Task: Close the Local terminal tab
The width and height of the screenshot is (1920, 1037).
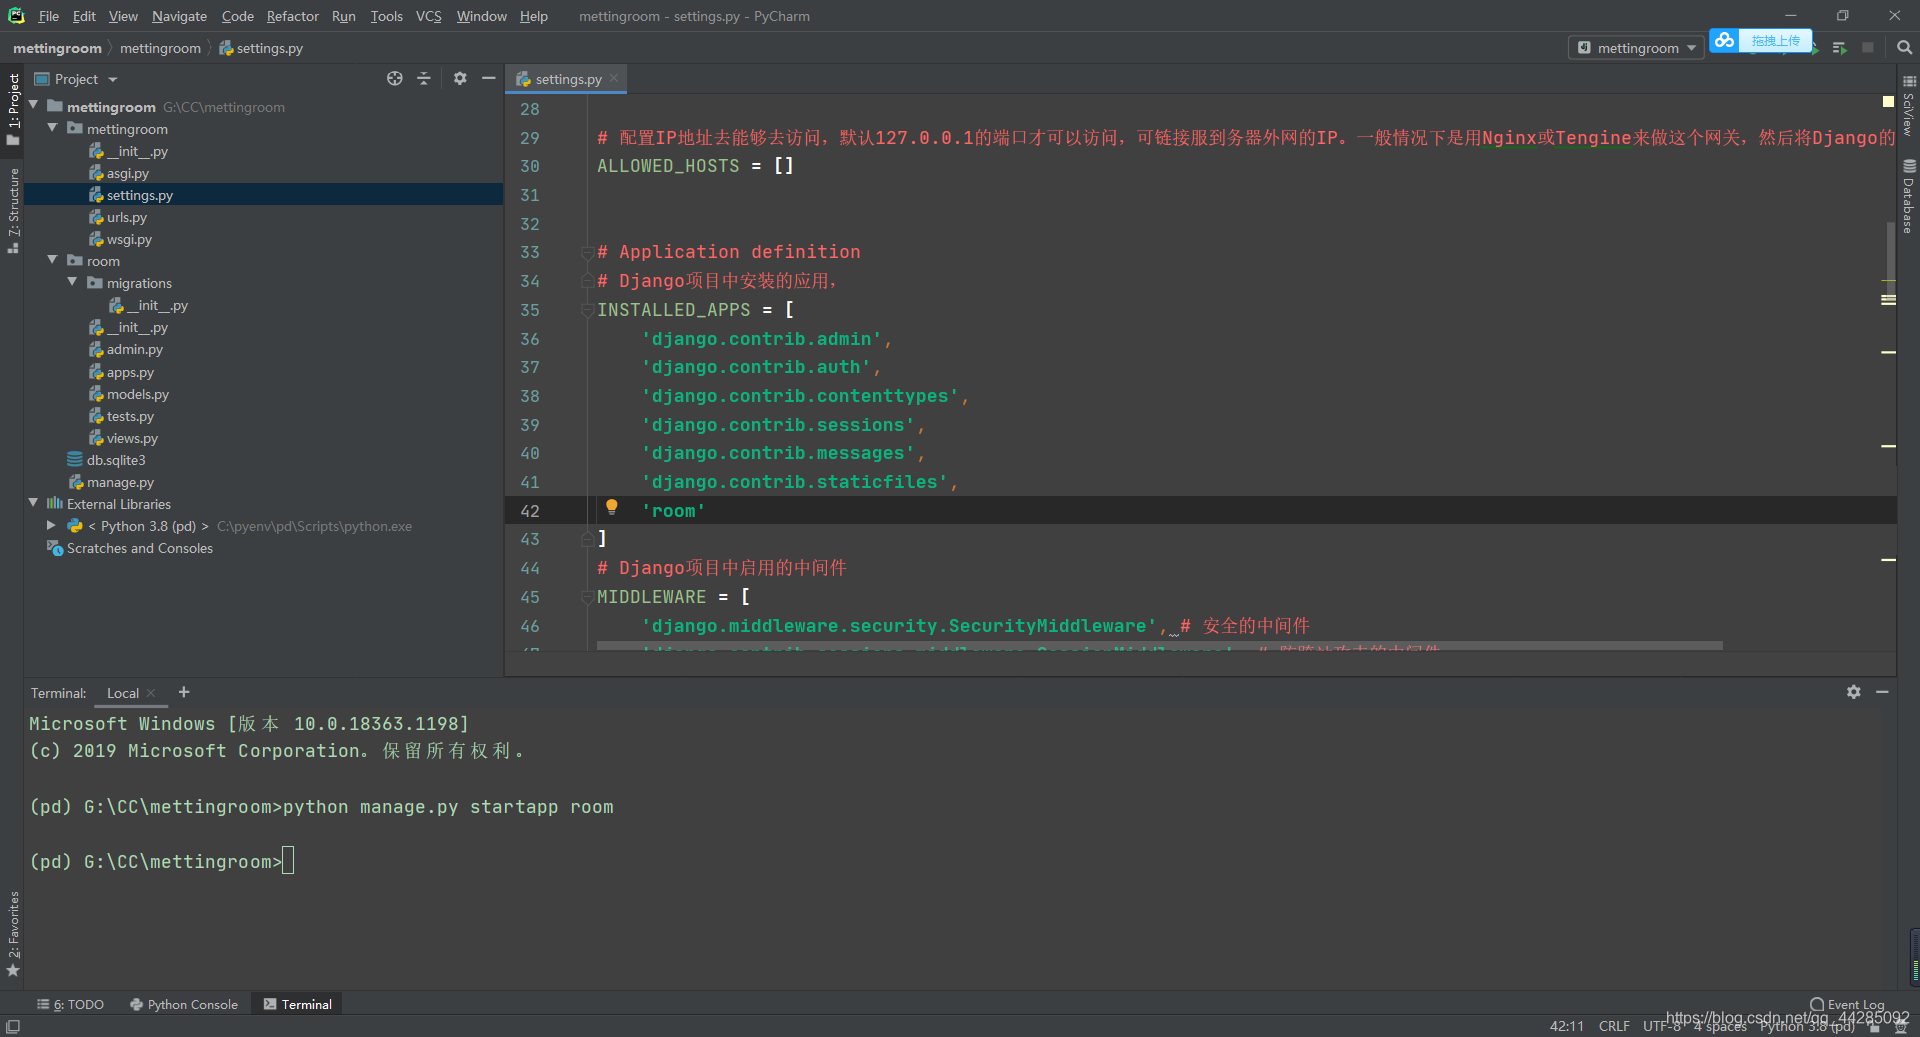Action: click(x=151, y=693)
